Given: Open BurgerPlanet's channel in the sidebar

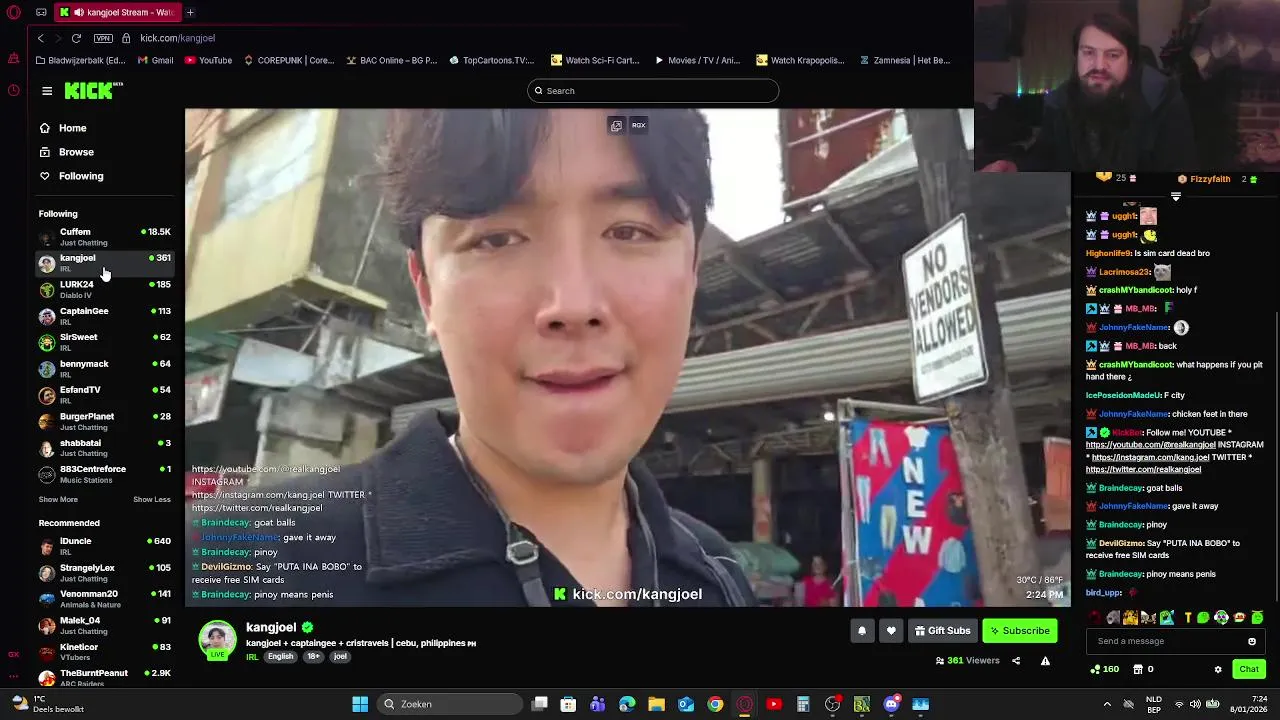Looking at the screenshot, I should (104, 421).
